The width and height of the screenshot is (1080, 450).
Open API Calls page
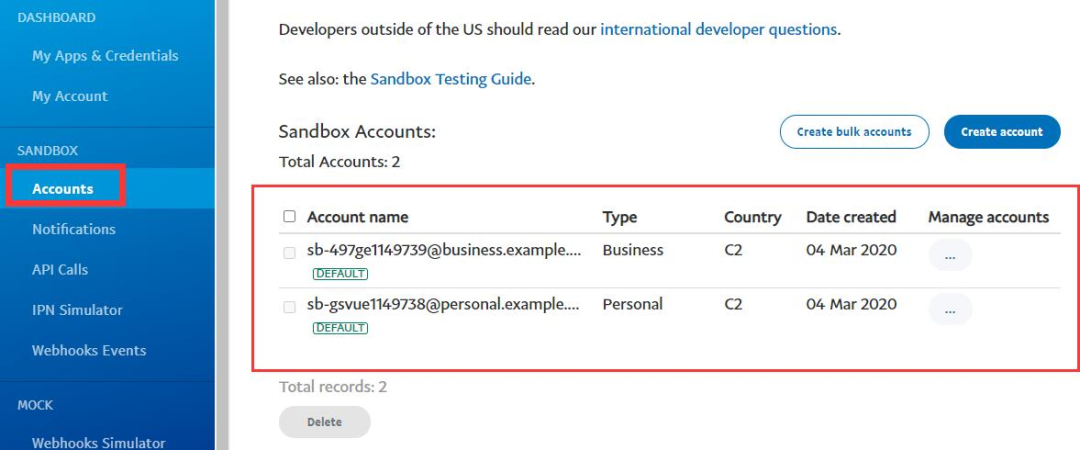(x=60, y=270)
